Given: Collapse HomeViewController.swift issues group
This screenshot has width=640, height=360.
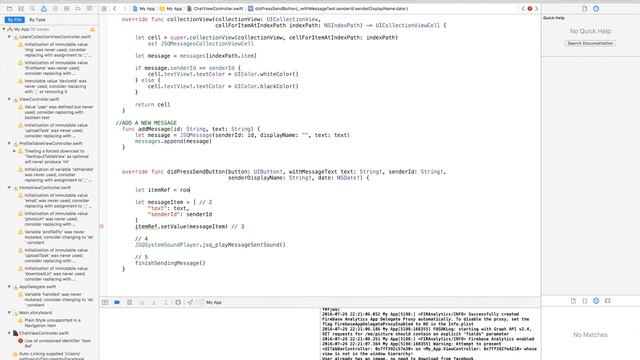Looking at the screenshot, I should coord(9,187).
